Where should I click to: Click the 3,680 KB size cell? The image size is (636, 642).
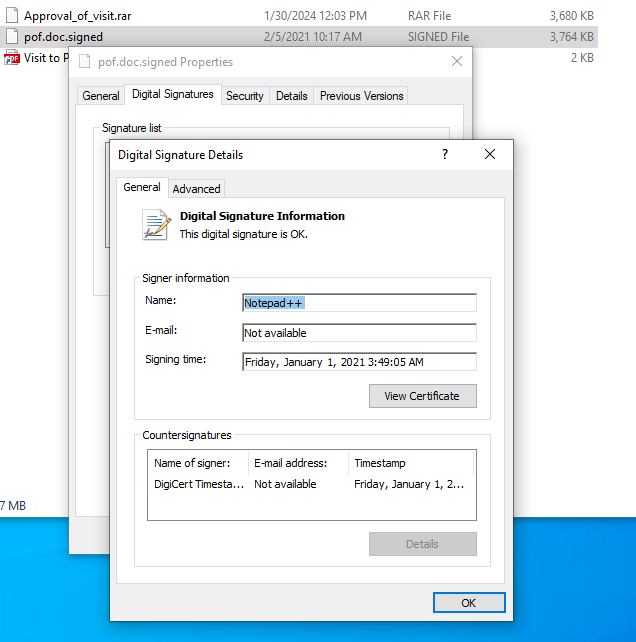(571, 16)
